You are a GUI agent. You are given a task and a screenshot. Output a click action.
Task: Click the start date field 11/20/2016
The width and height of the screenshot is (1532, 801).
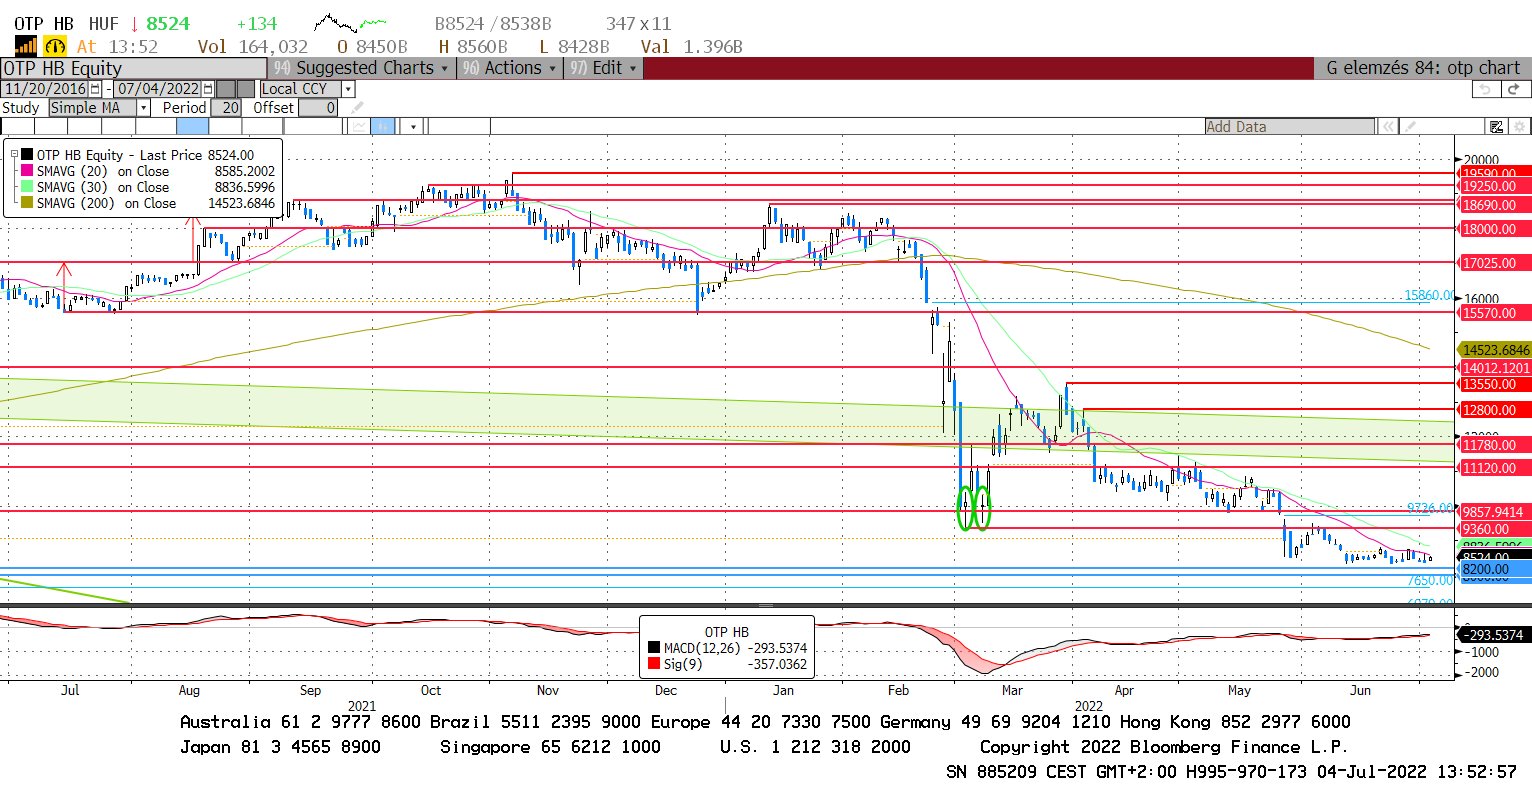45,89
